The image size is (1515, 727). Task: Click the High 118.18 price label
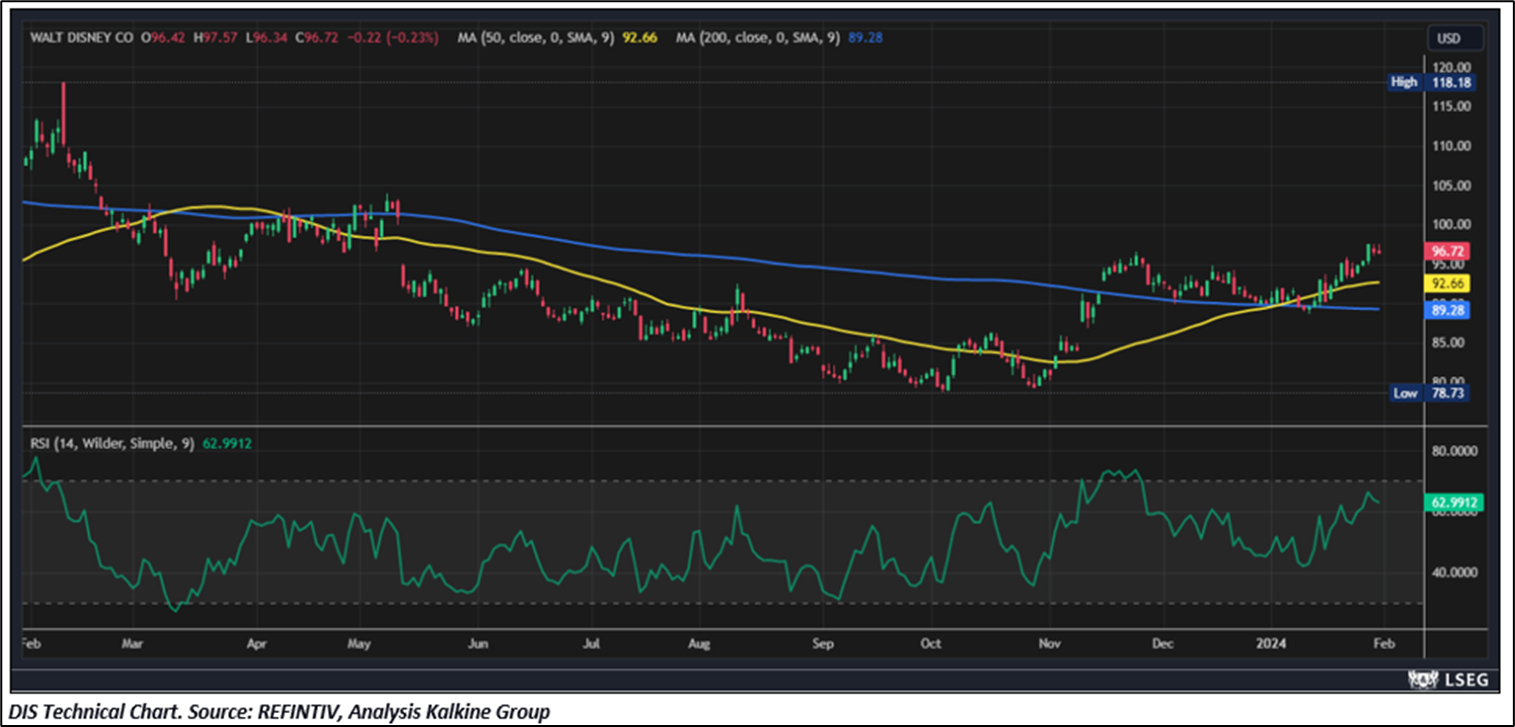(x=1435, y=82)
